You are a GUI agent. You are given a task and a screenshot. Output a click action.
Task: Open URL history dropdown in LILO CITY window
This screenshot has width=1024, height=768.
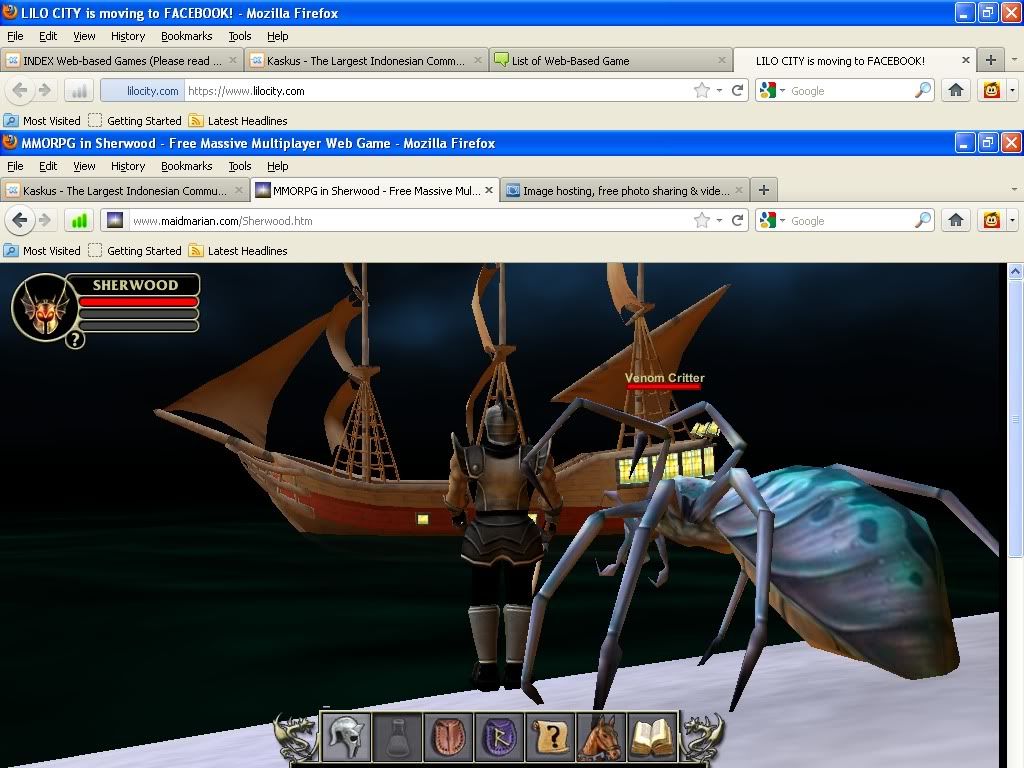[719, 91]
